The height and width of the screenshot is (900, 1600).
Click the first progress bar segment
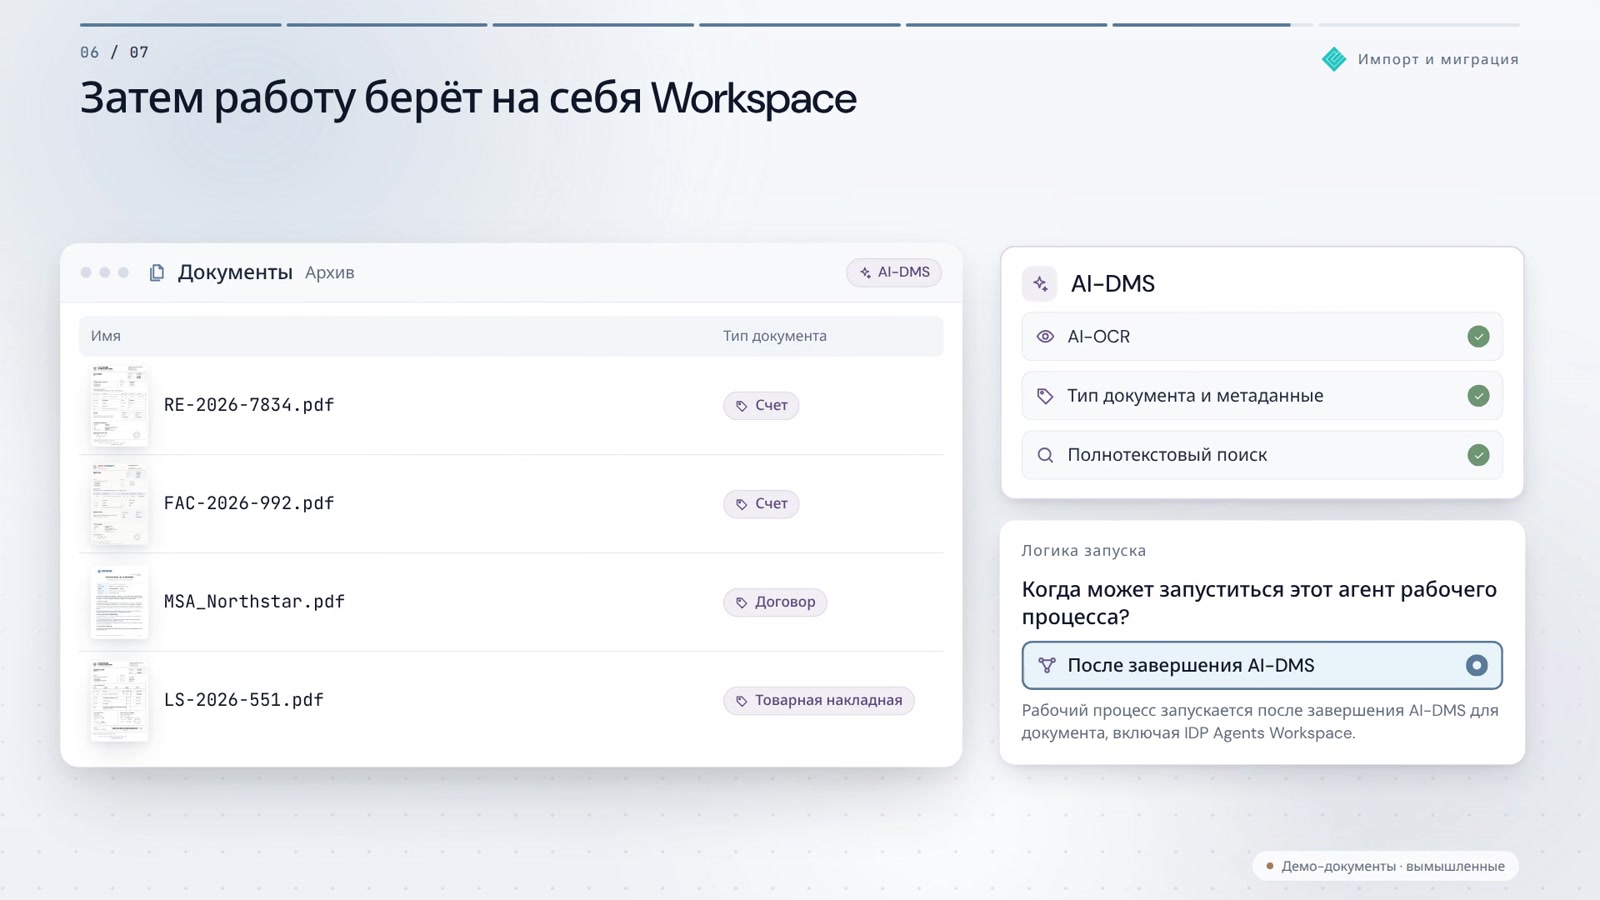[x=180, y=24]
